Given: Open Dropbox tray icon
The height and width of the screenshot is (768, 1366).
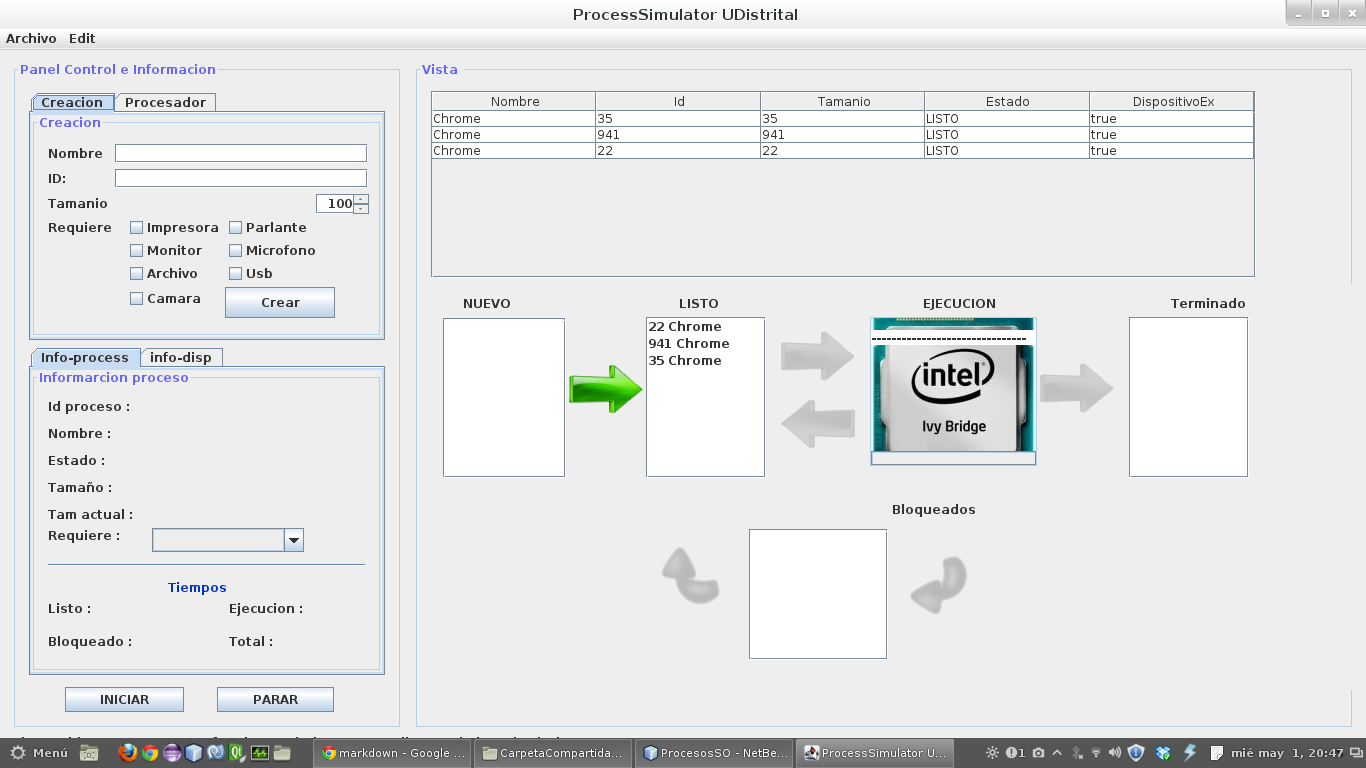Looking at the screenshot, I should pyautogui.click(x=1163, y=753).
